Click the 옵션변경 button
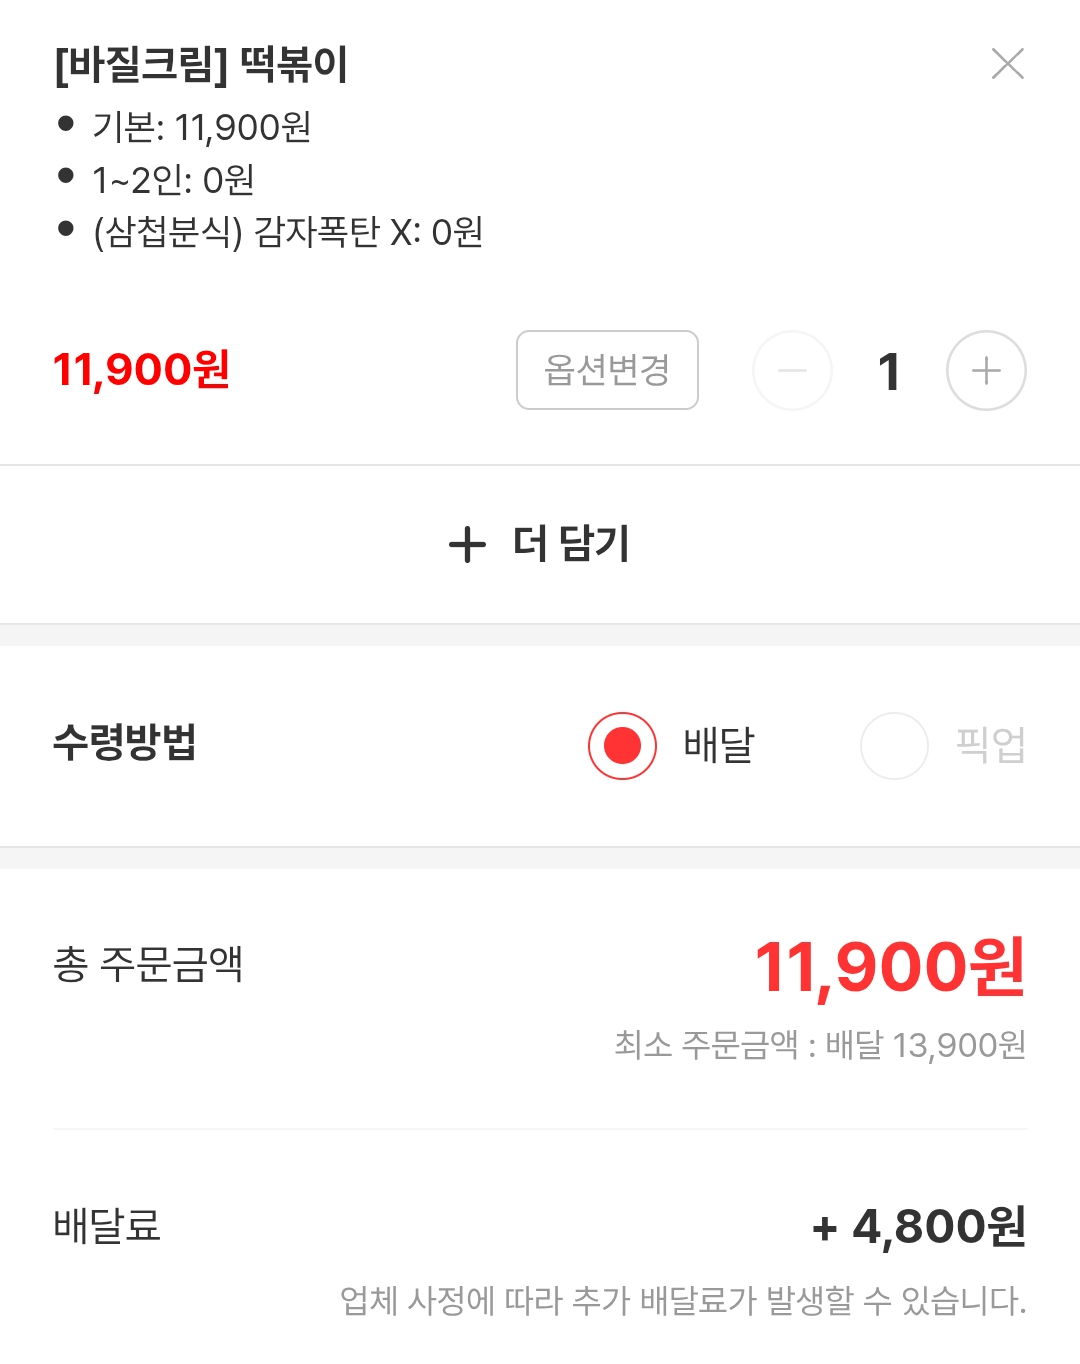Image resolution: width=1080 pixels, height=1364 pixels. [607, 370]
